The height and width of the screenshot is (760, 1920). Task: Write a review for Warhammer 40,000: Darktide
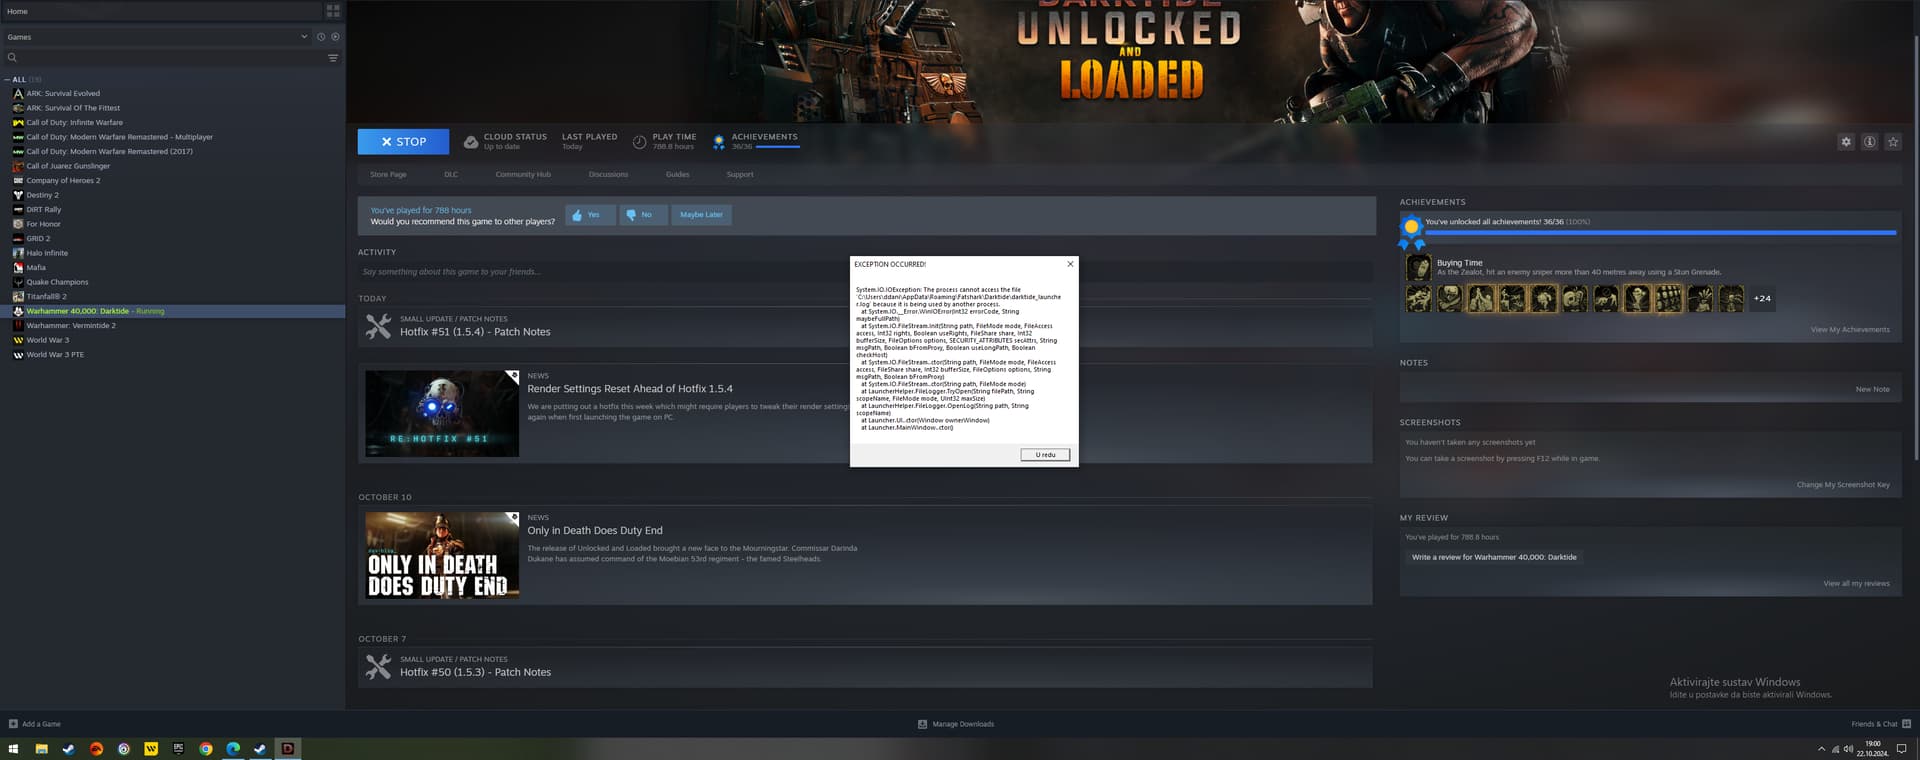pyautogui.click(x=1494, y=557)
